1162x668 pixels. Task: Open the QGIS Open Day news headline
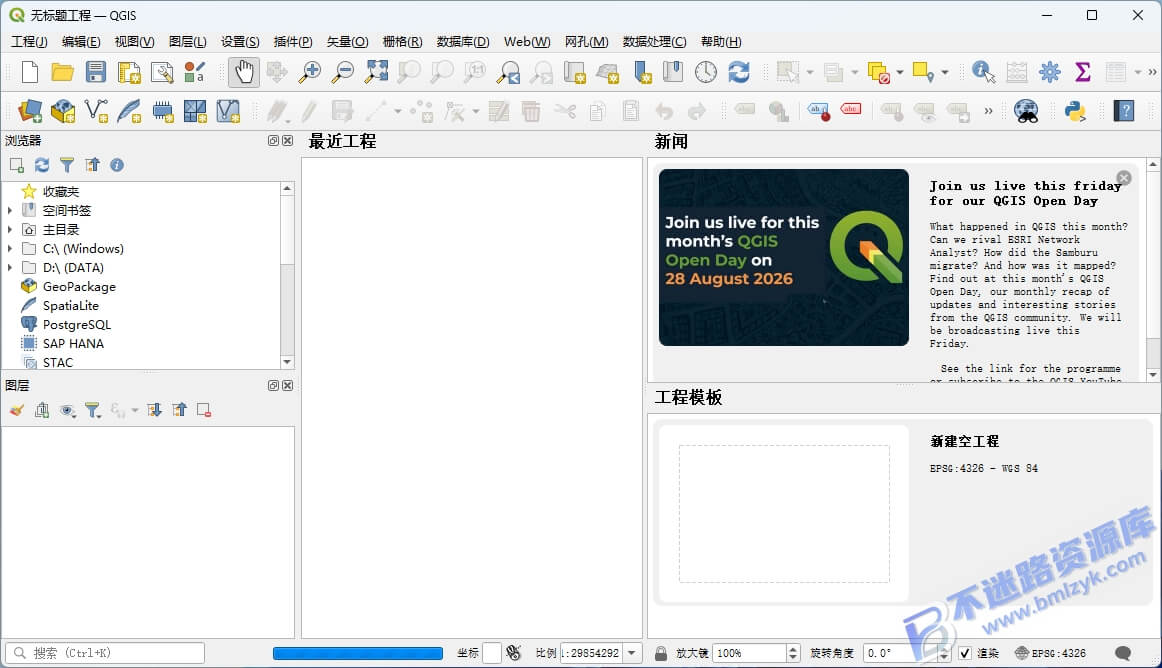point(1026,194)
